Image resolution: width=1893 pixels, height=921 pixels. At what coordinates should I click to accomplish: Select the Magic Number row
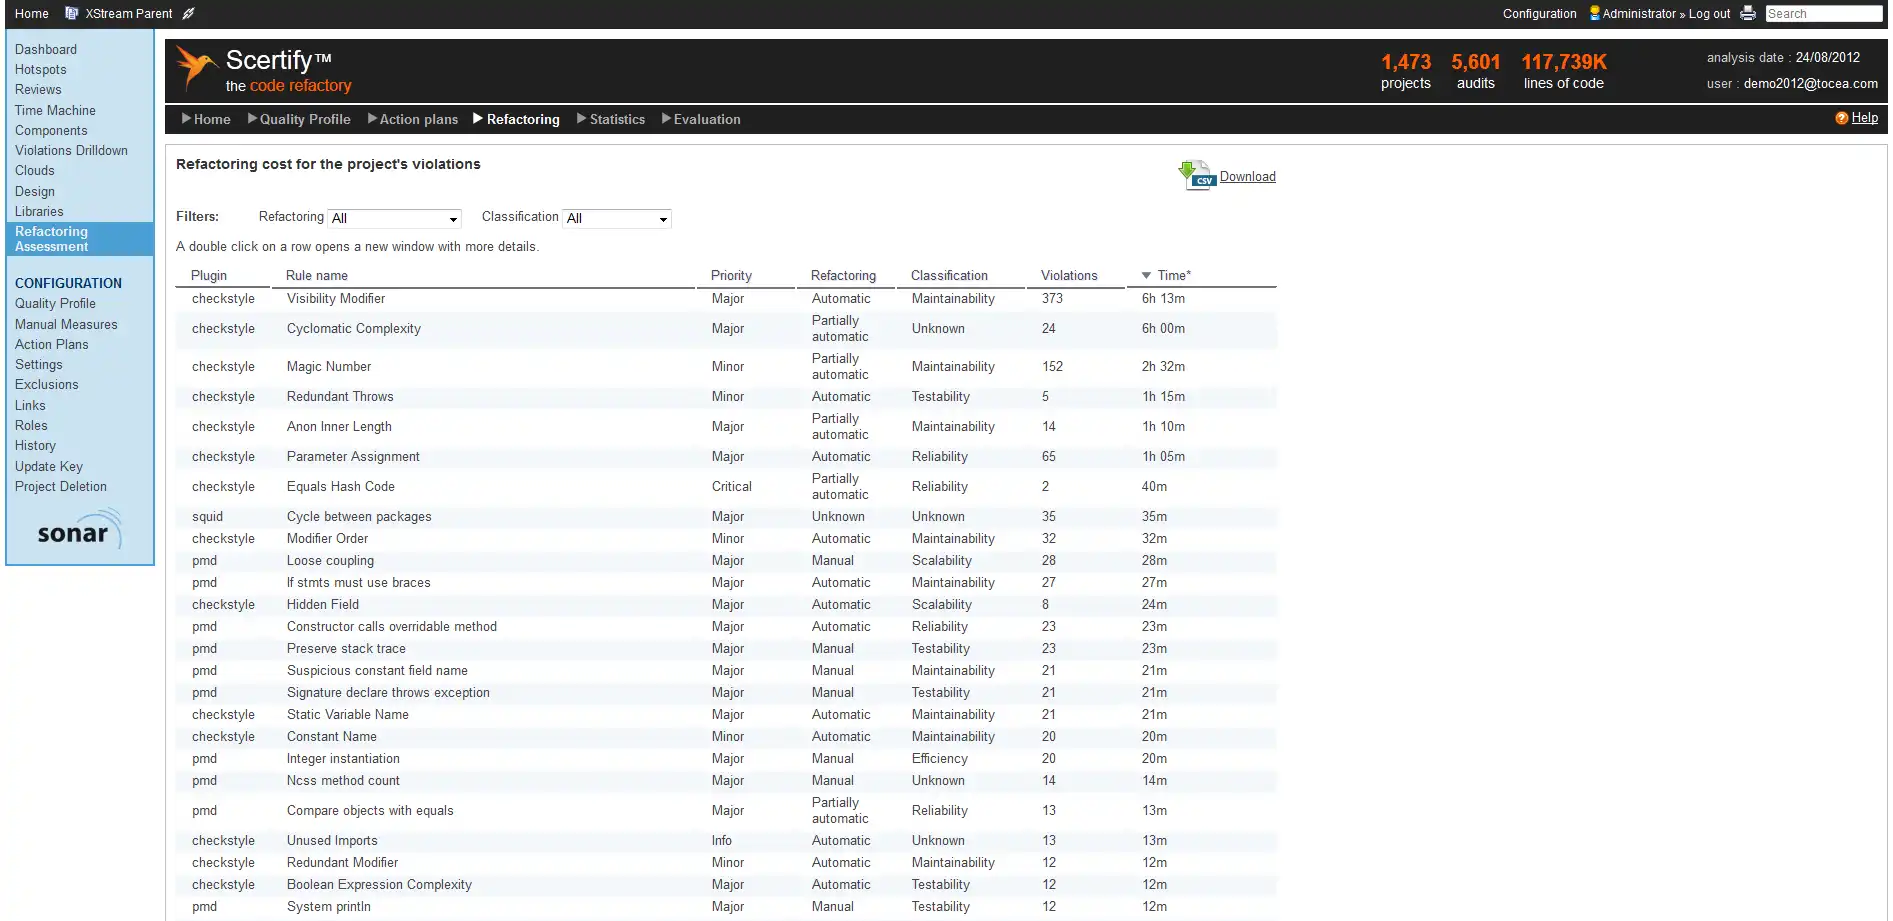tap(726, 366)
